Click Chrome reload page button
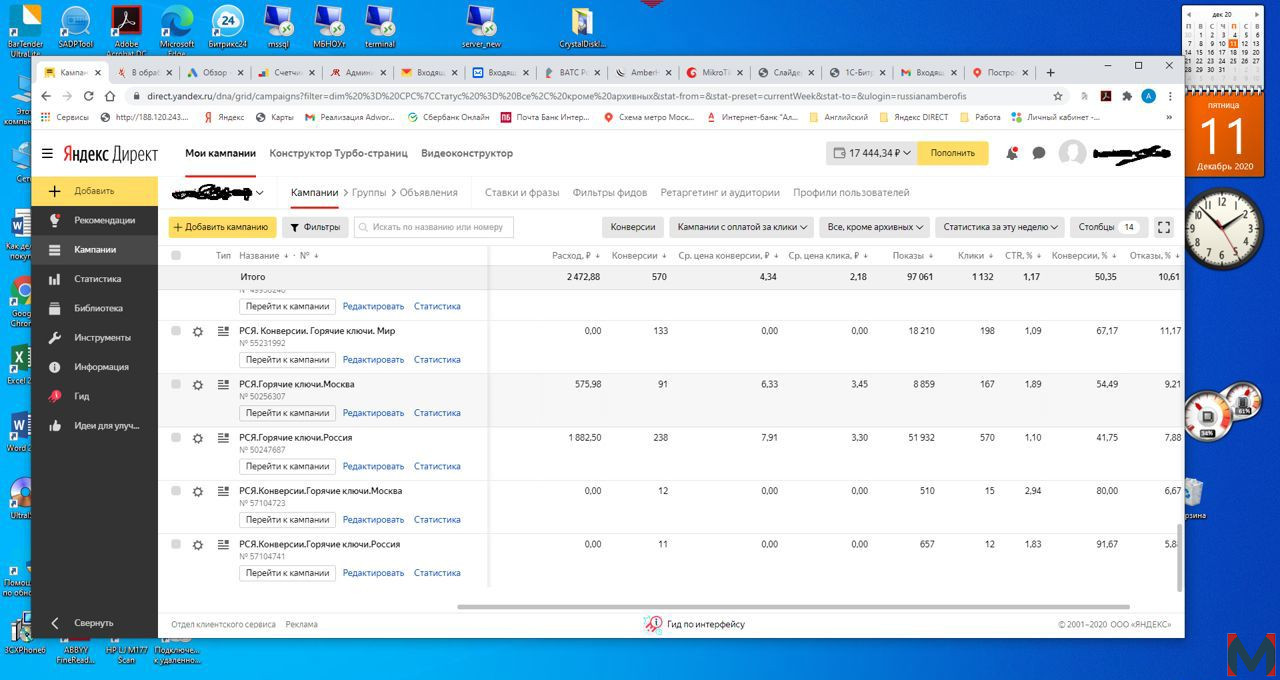 tap(89, 96)
